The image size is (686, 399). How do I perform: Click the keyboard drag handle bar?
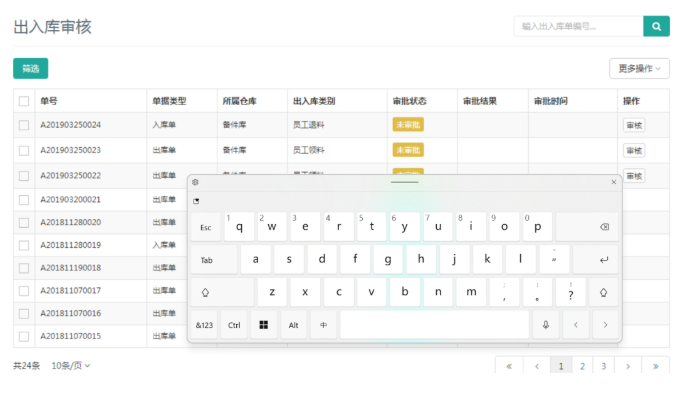coord(405,182)
